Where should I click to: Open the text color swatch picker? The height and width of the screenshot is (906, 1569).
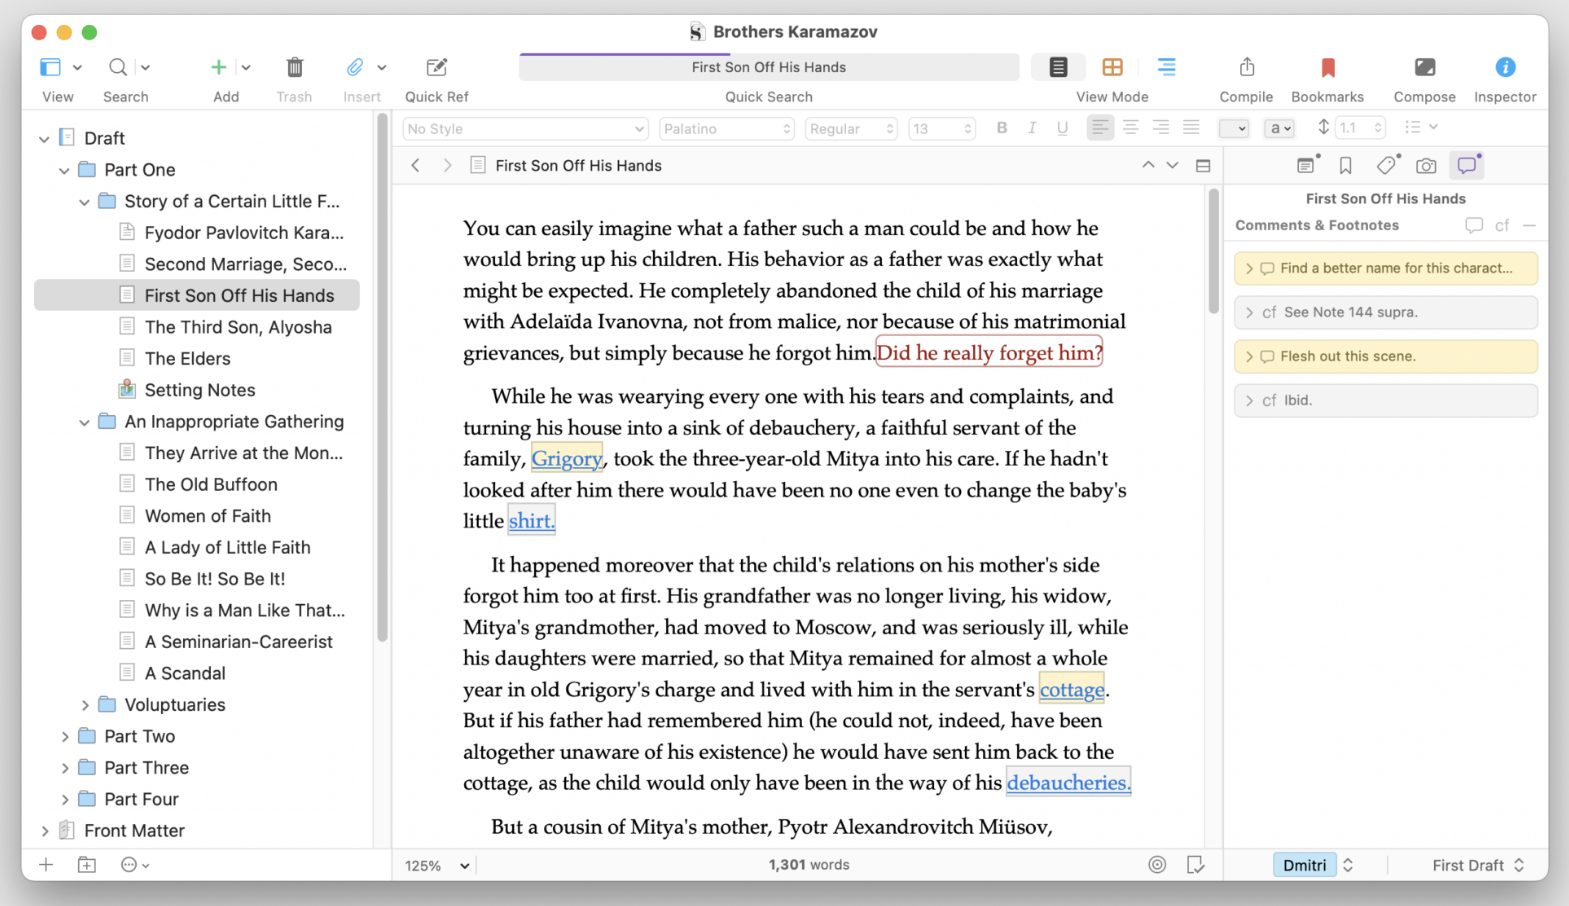(1233, 129)
